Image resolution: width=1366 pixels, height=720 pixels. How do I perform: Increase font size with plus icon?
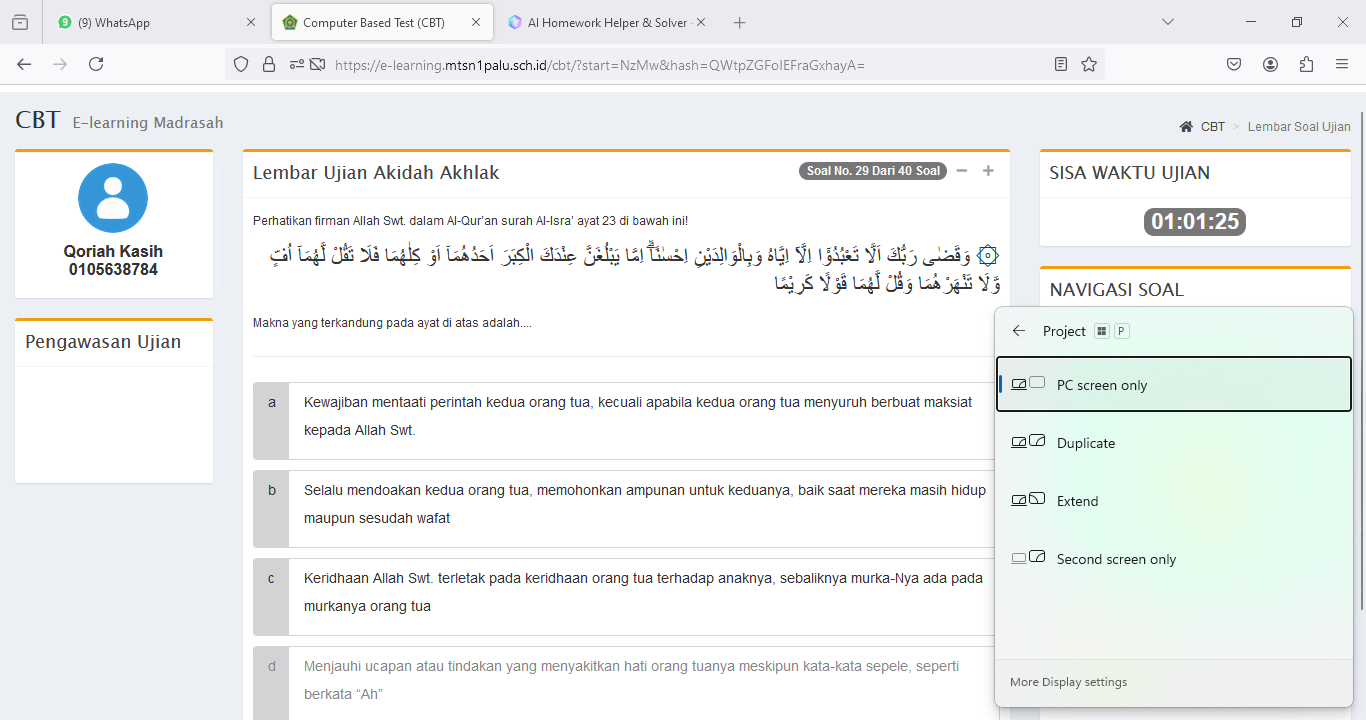pos(988,171)
